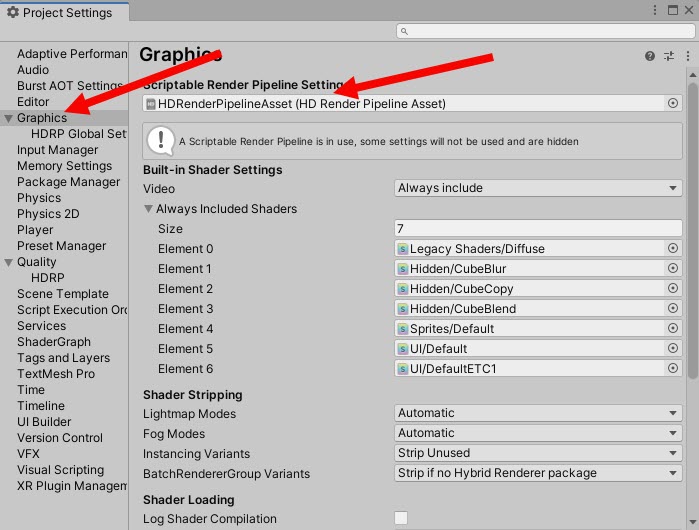Select Version Control category

click(x=60, y=438)
